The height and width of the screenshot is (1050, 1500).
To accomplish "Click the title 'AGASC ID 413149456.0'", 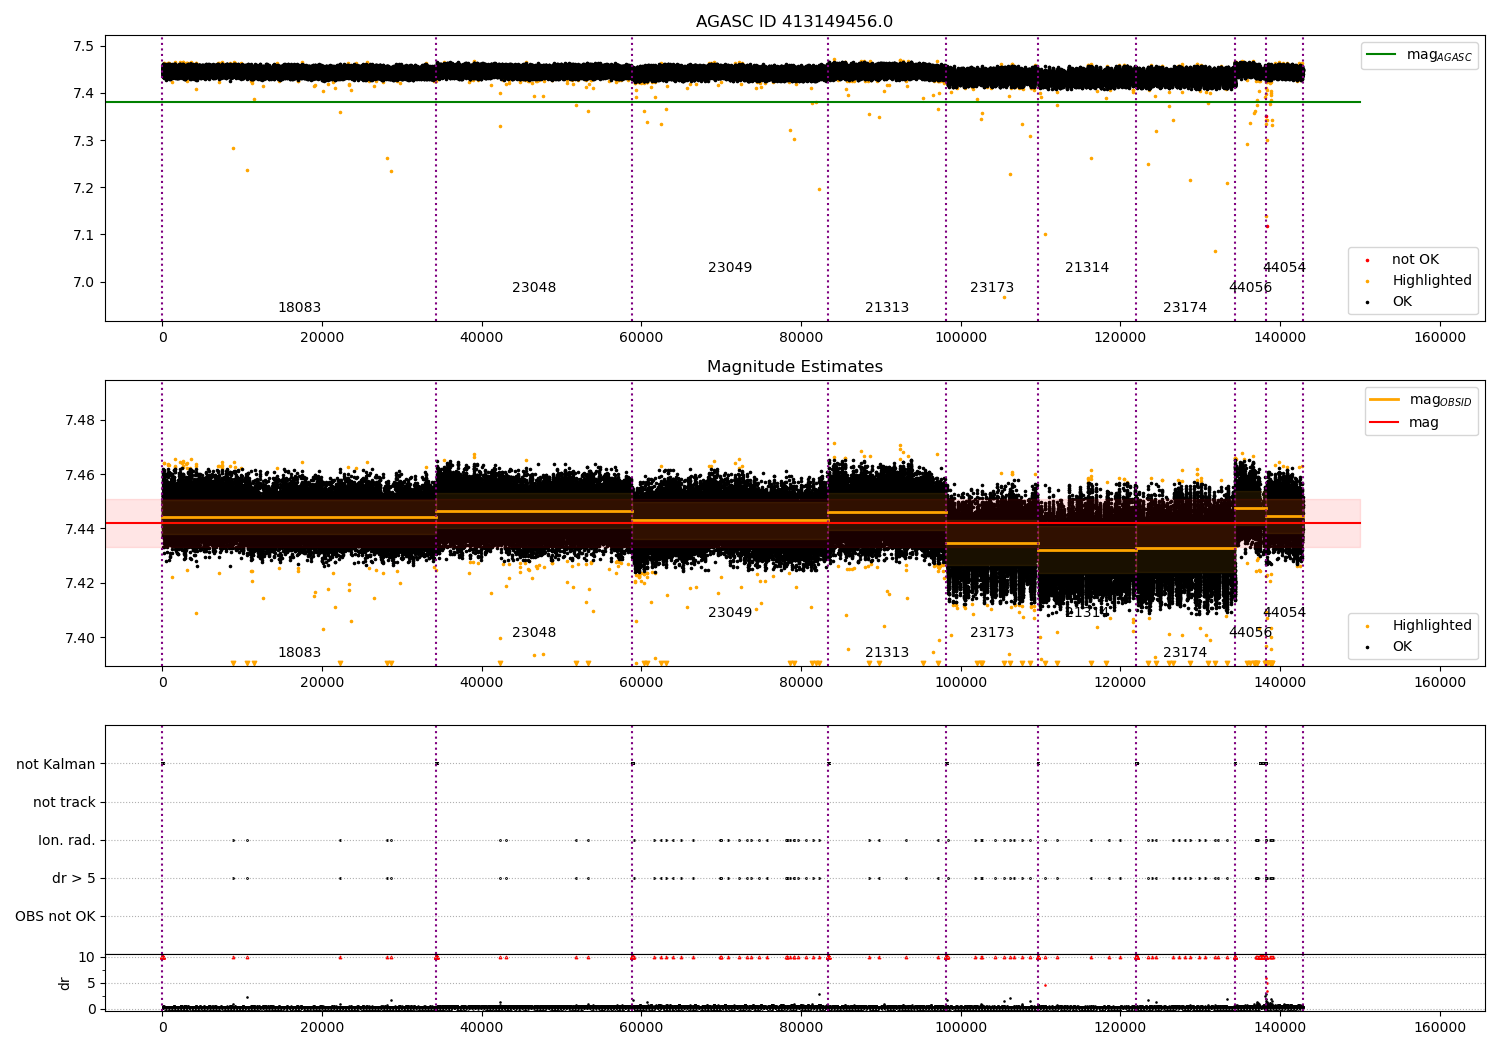I will point(795,22).
